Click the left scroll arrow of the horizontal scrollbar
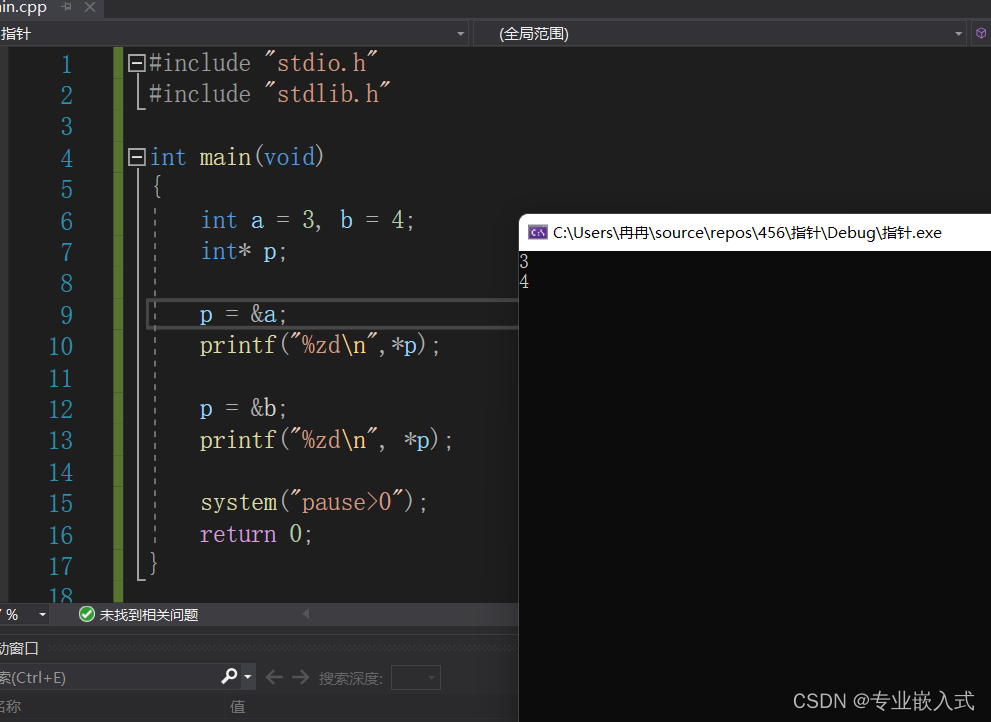991x722 pixels. point(306,613)
